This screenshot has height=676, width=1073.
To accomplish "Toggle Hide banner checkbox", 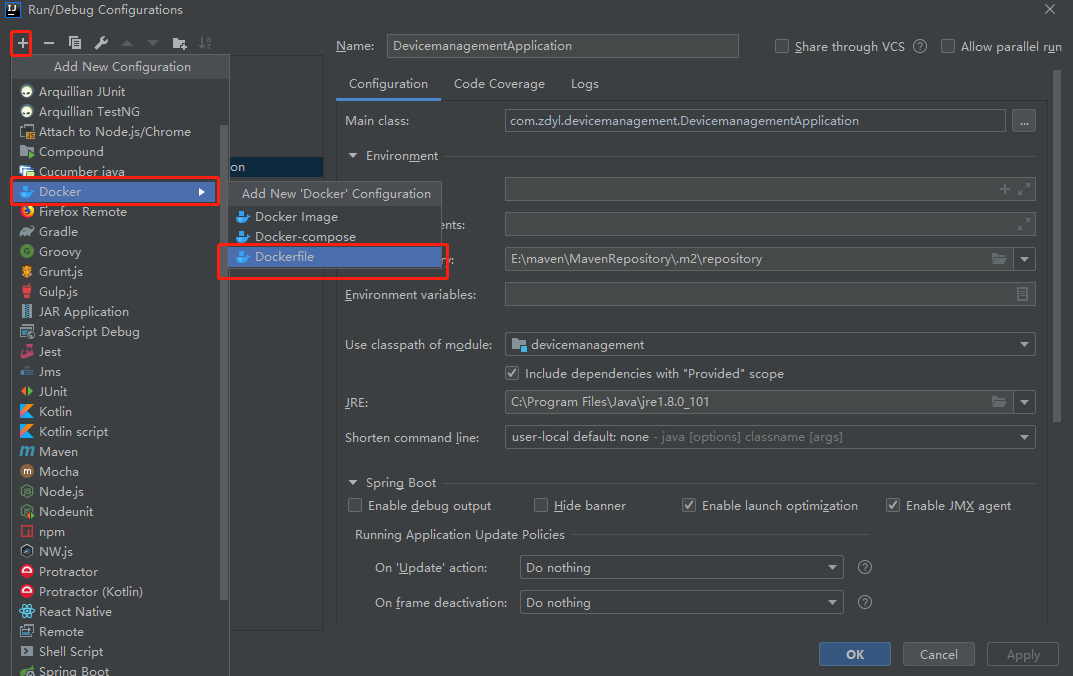I will [541, 505].
